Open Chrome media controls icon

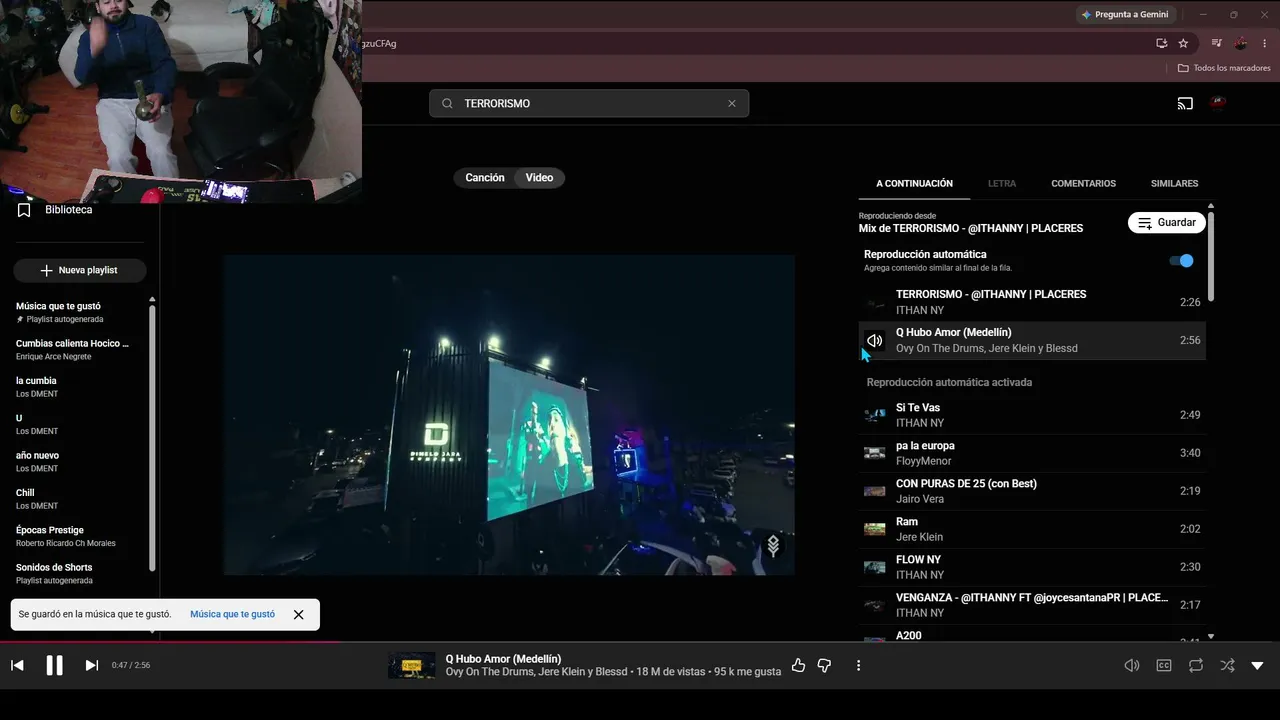pyautogui.click(x=1216, y=43)
